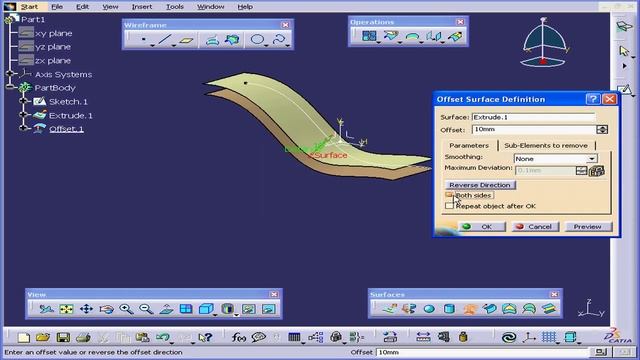Expand the Sketch.1 tree node

point(23,101)
